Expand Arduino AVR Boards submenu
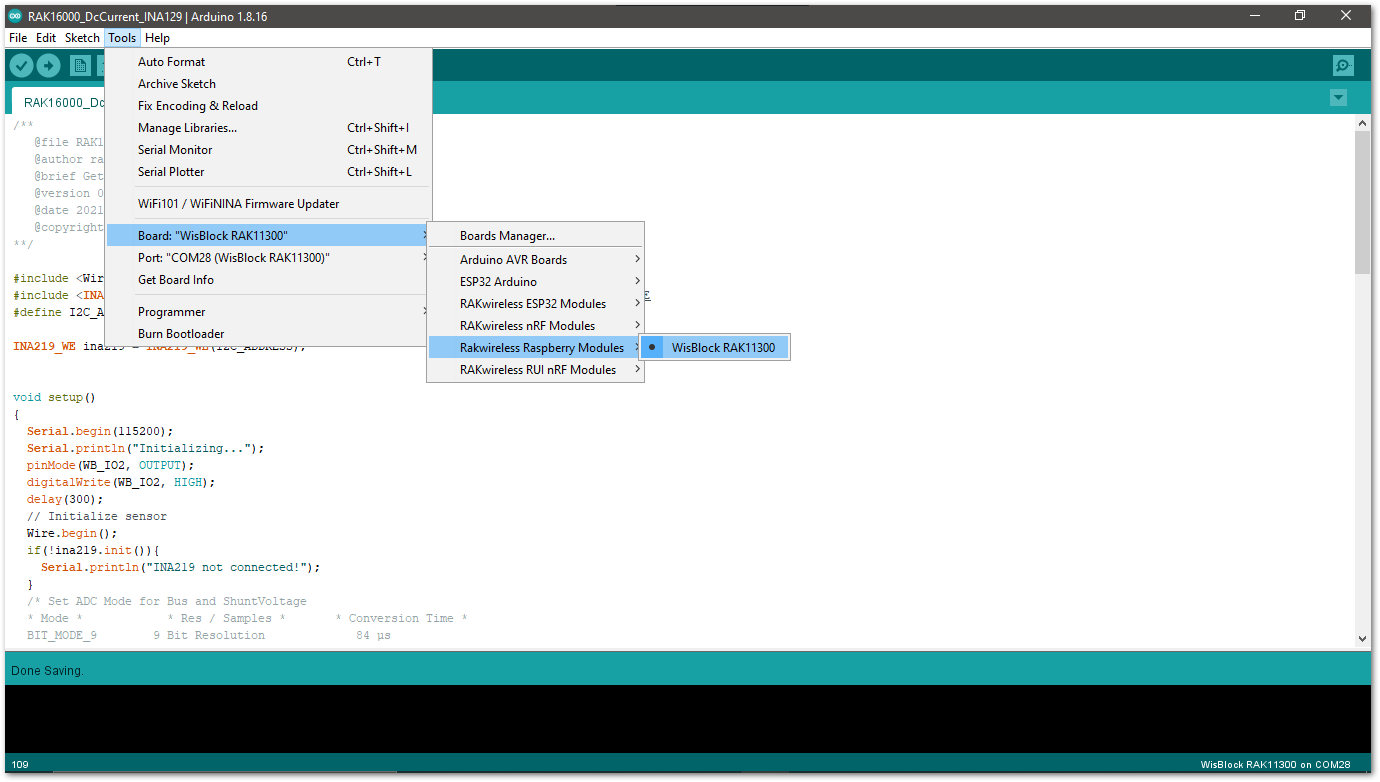 [535, 260]
